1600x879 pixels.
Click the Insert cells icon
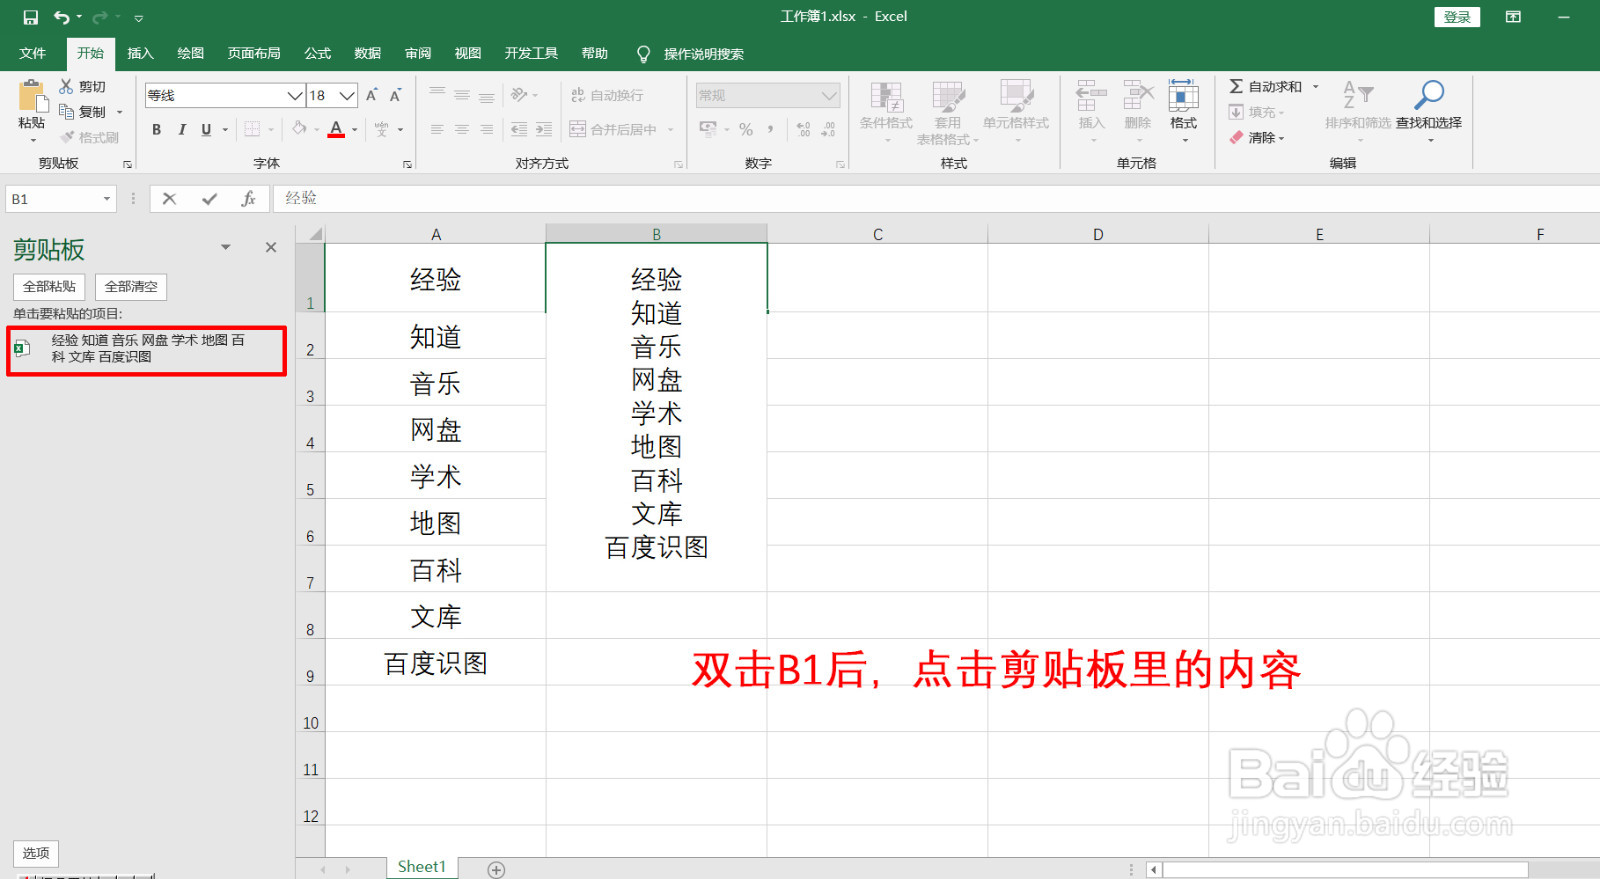point(1091,96)
